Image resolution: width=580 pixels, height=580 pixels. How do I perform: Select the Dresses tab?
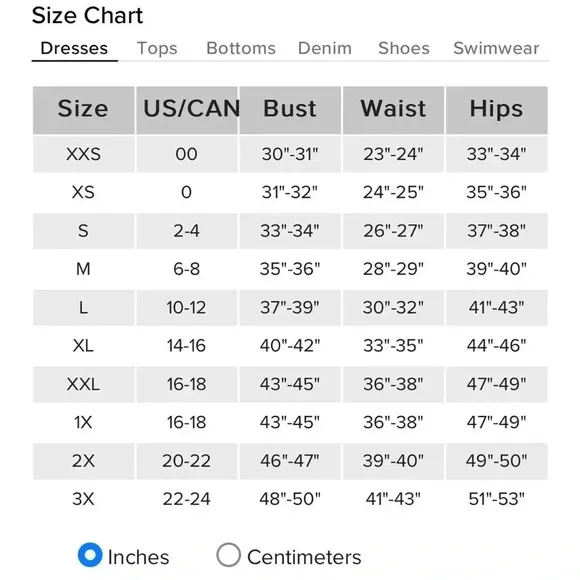(x=74, y=48)
